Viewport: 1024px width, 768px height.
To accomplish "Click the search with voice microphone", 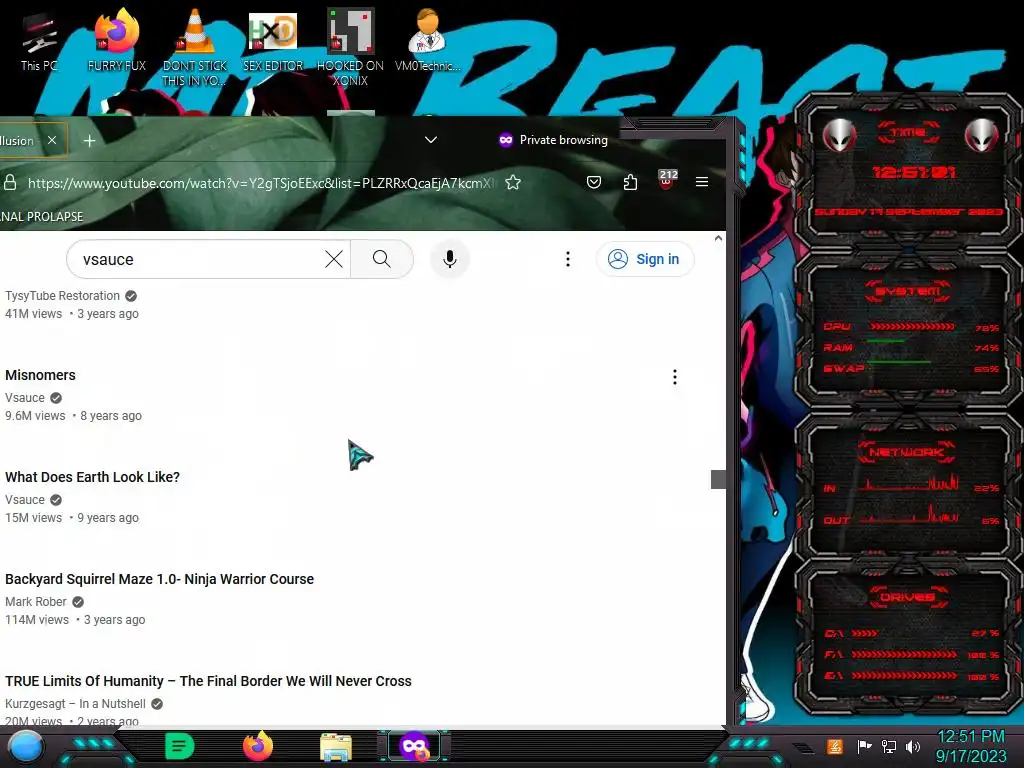I will click(x=449, y=259).
